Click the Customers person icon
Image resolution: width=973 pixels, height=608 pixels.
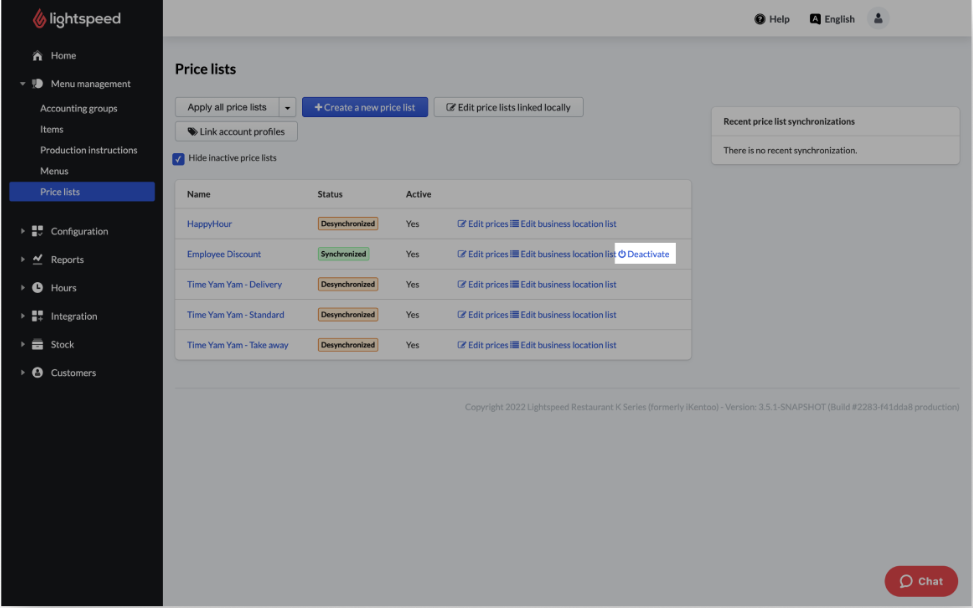click(x=37, y=373)
